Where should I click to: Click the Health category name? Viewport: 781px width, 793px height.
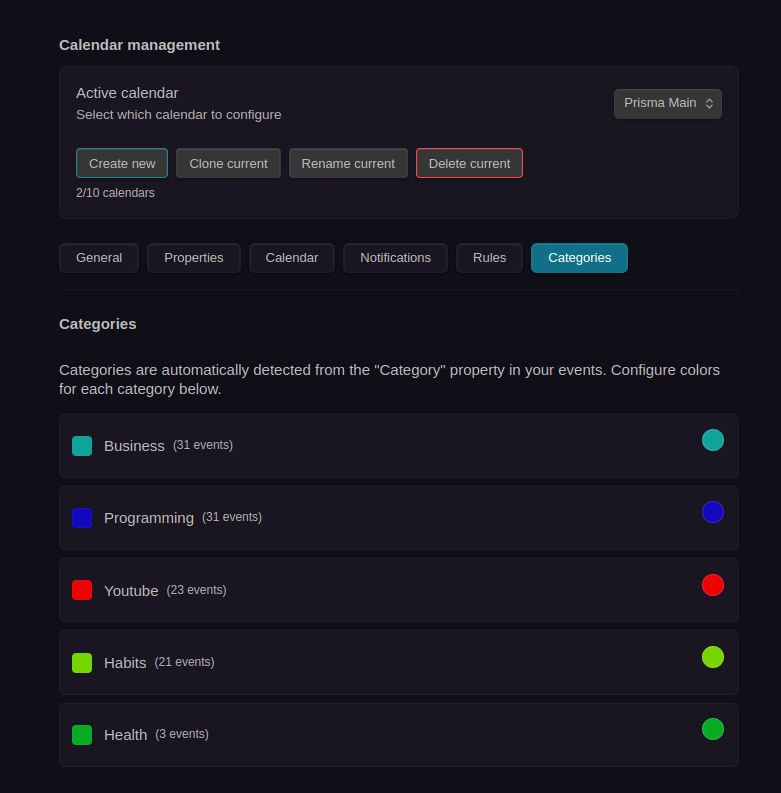click(x=125, y=735)
